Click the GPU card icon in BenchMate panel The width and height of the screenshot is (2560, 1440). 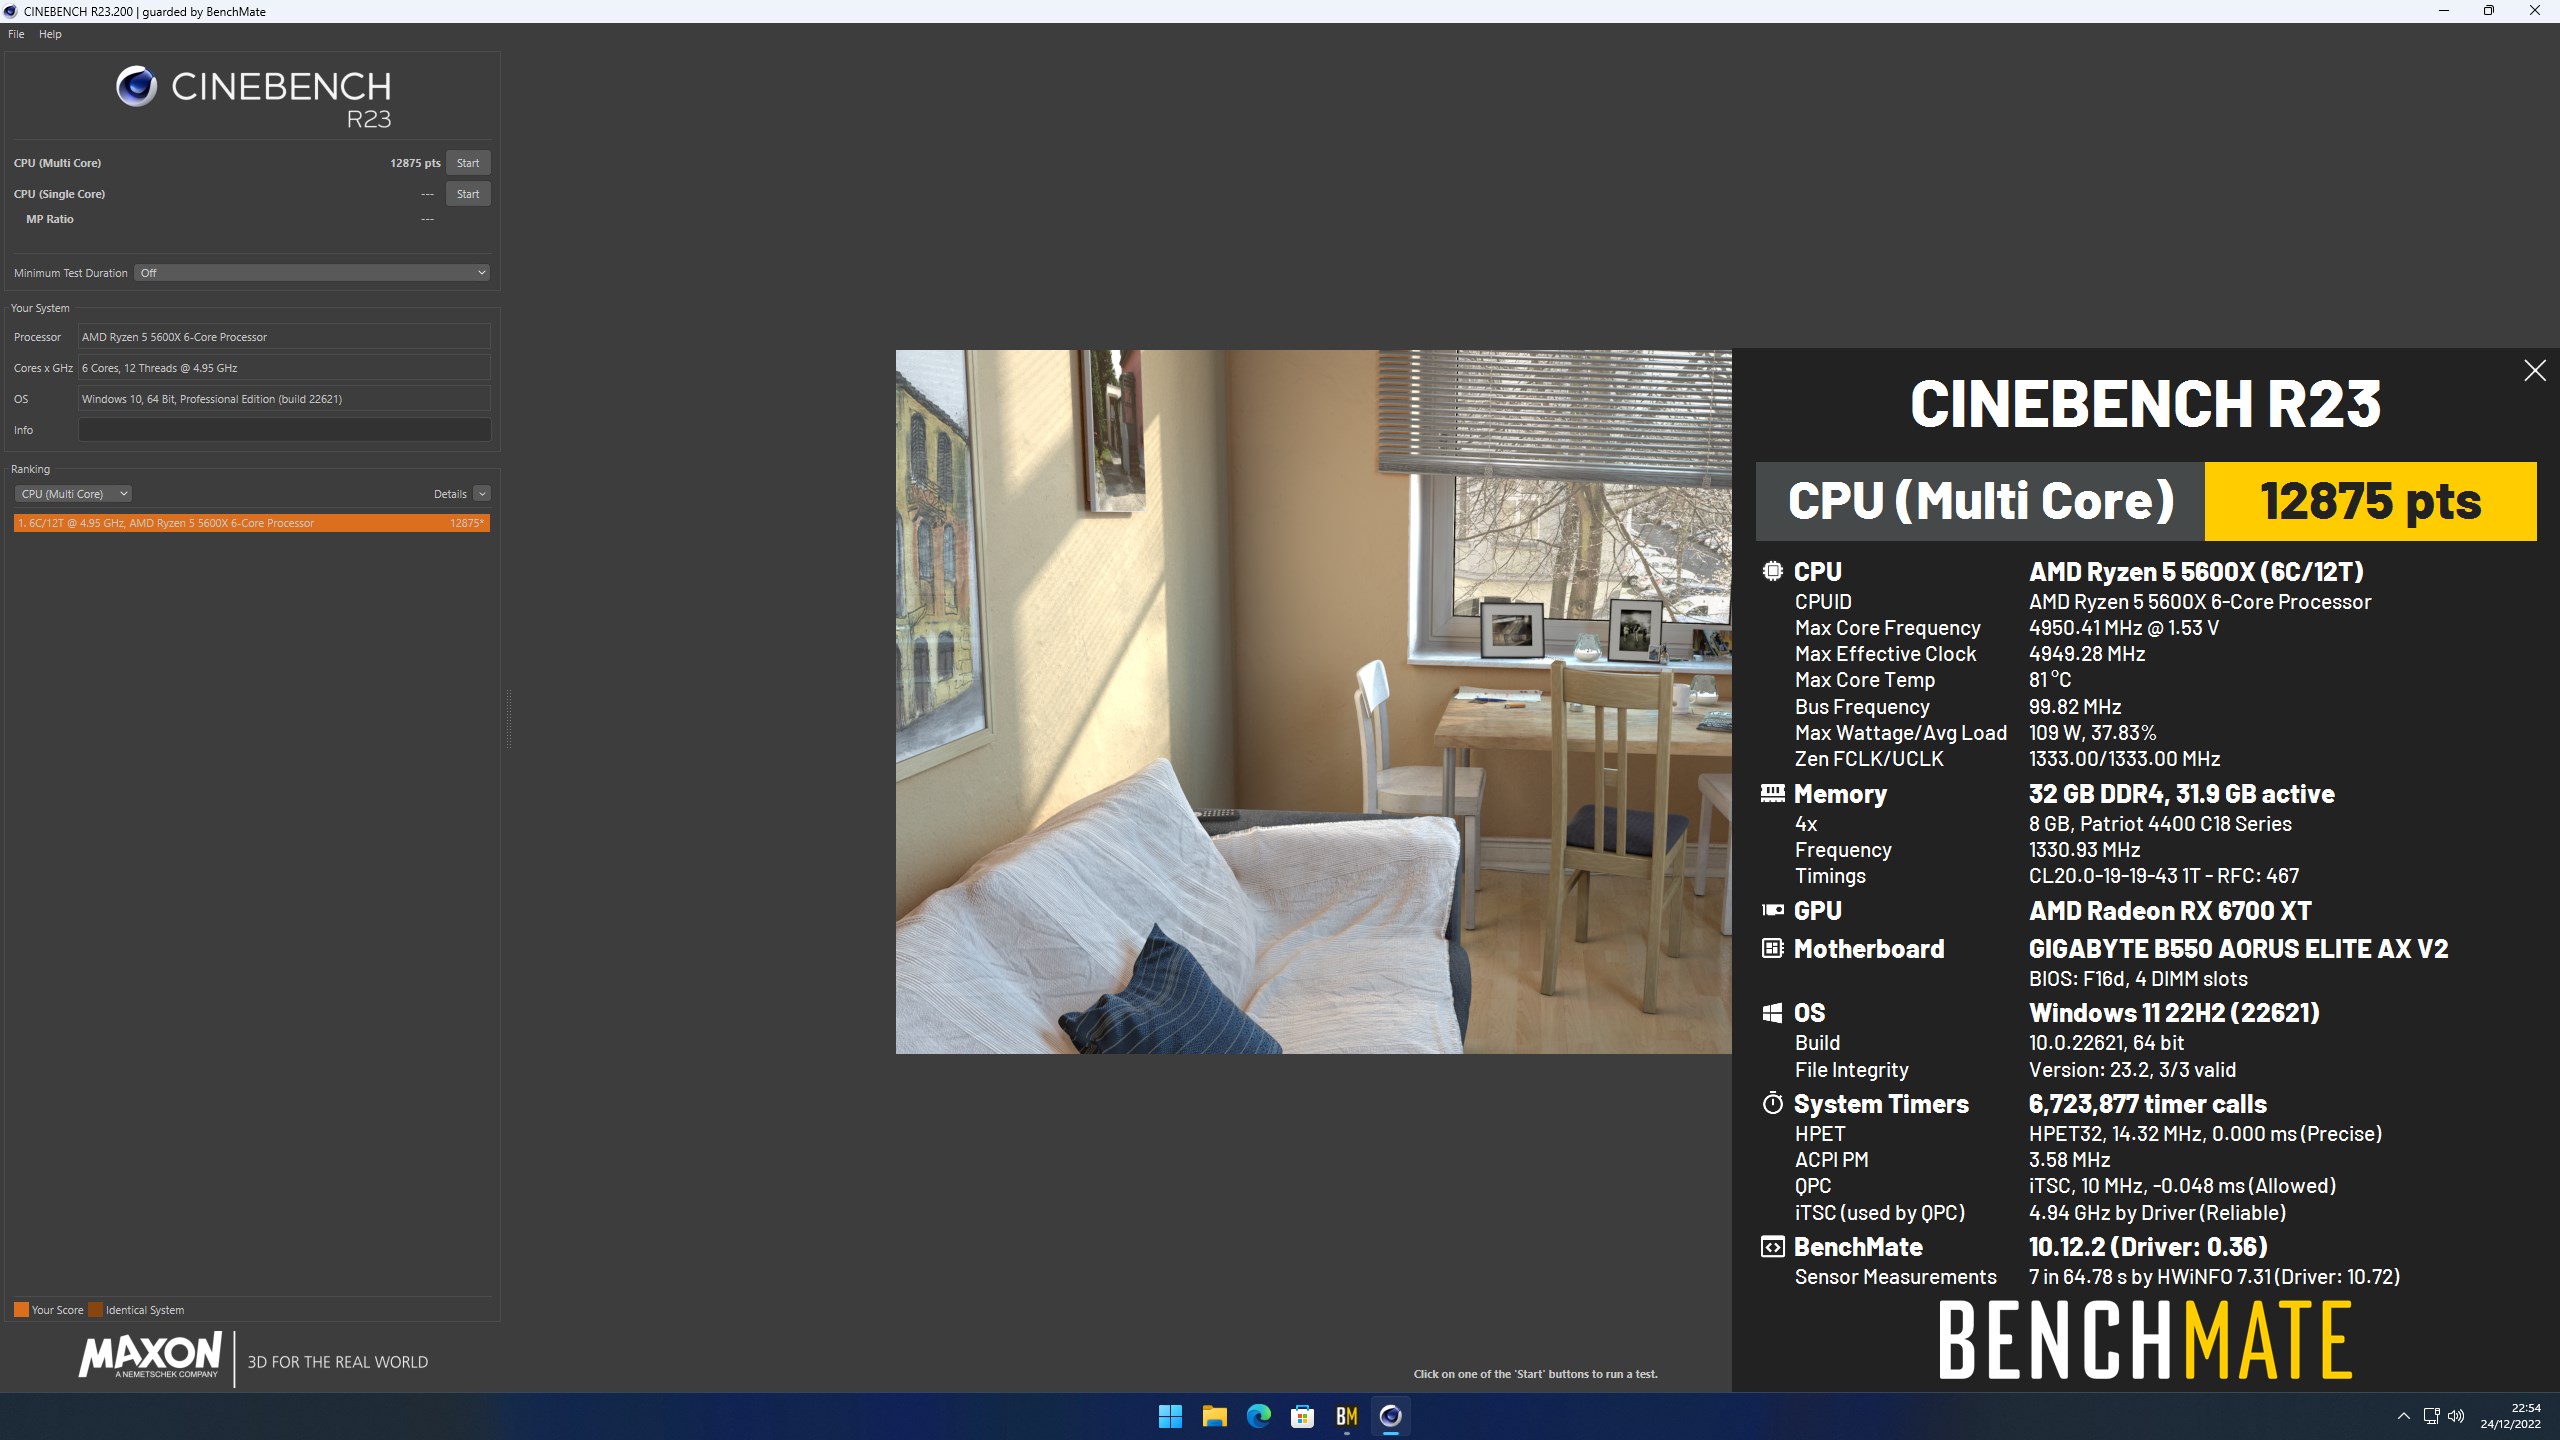(x=1772, y=910)
